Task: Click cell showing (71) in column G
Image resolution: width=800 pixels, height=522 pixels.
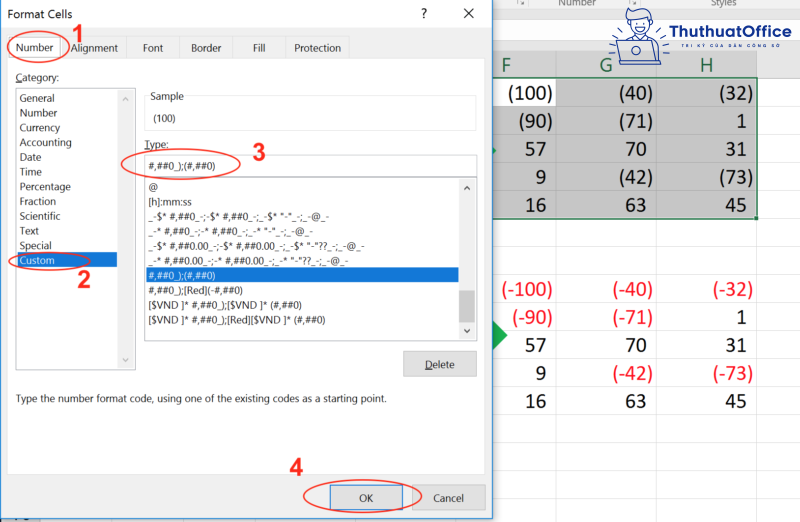Action: click(606, 121)
